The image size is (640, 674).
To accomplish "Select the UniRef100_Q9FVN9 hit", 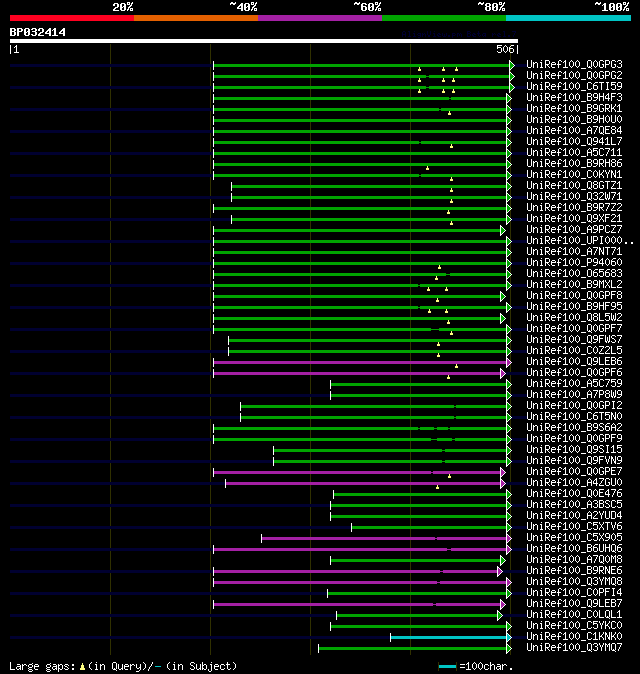I will 574,461.
